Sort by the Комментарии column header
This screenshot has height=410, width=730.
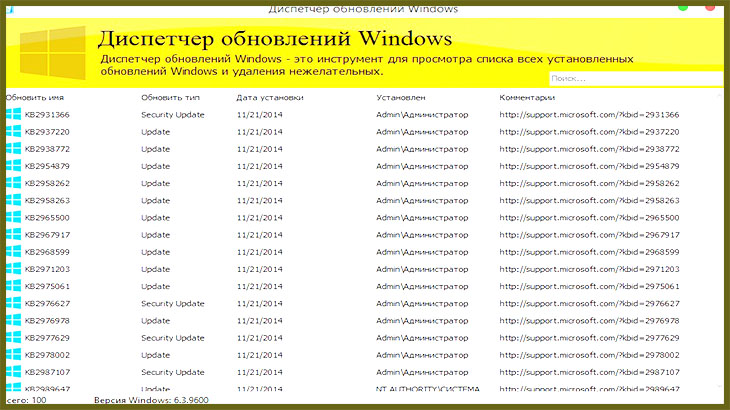(527, 98)
